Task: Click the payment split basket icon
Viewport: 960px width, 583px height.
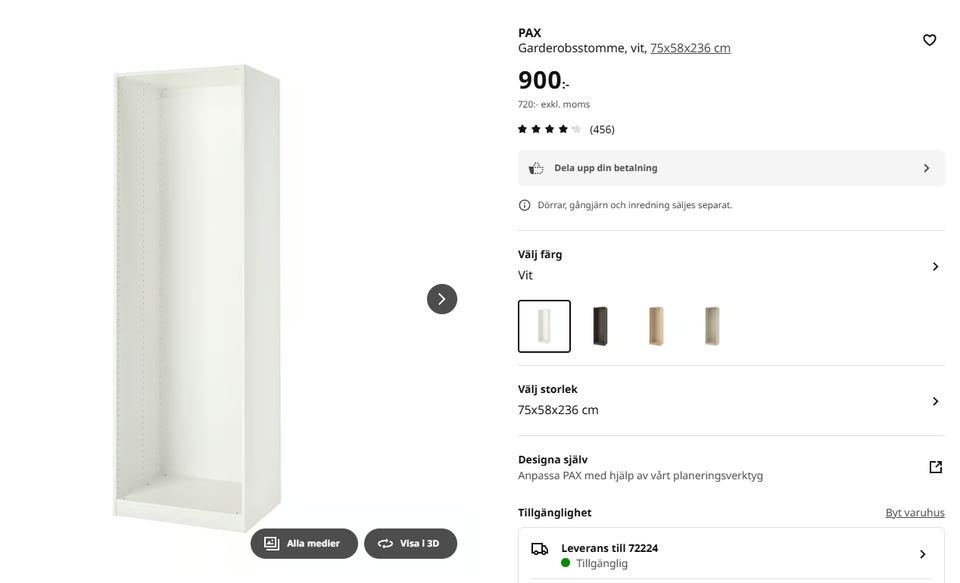Action: click(536, 168)
